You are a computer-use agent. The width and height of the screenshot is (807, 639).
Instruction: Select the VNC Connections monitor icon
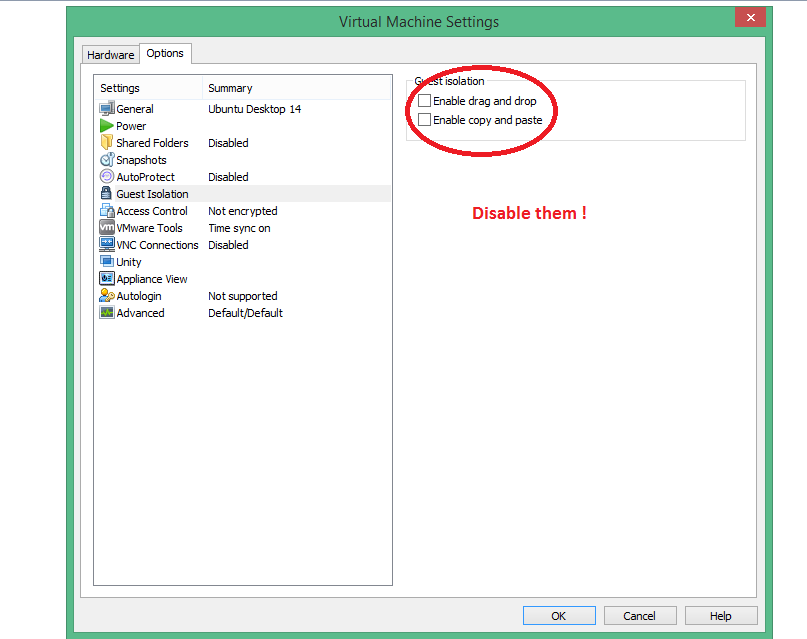pos(107,244)
